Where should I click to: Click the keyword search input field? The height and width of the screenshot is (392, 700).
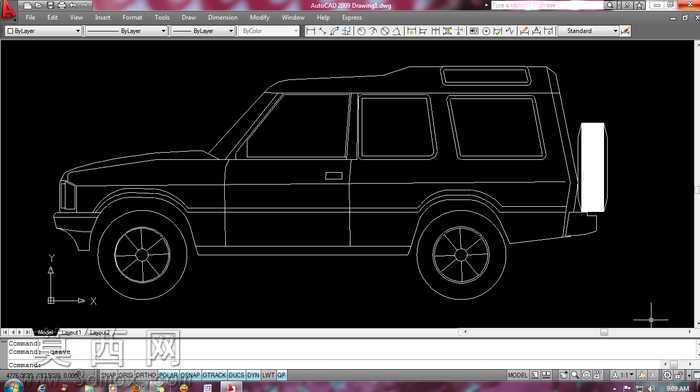[x=547, y=5]
